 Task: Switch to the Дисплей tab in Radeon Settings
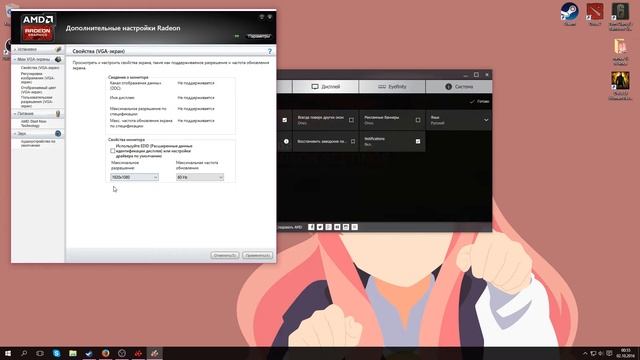325,87
